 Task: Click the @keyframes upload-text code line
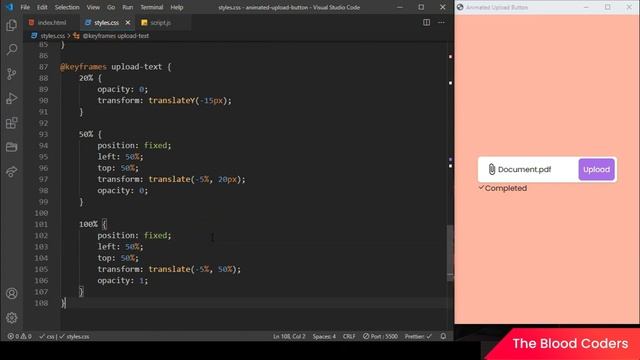pyautogui.click(x=116, y=67)
